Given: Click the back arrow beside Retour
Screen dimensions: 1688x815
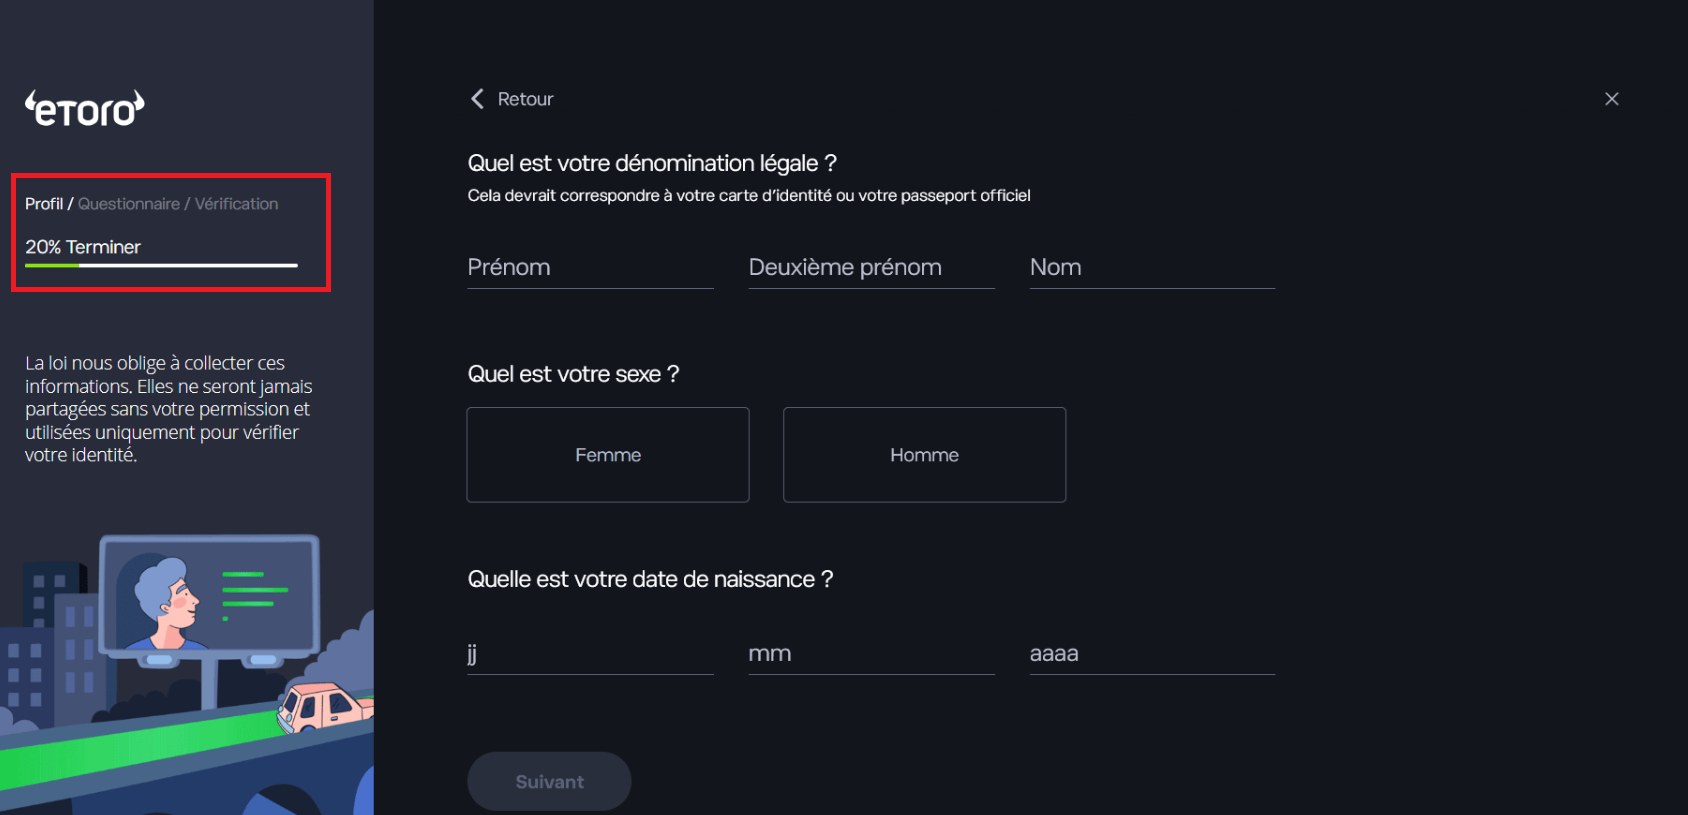Looking at the screenshot, I should point(477,98).
